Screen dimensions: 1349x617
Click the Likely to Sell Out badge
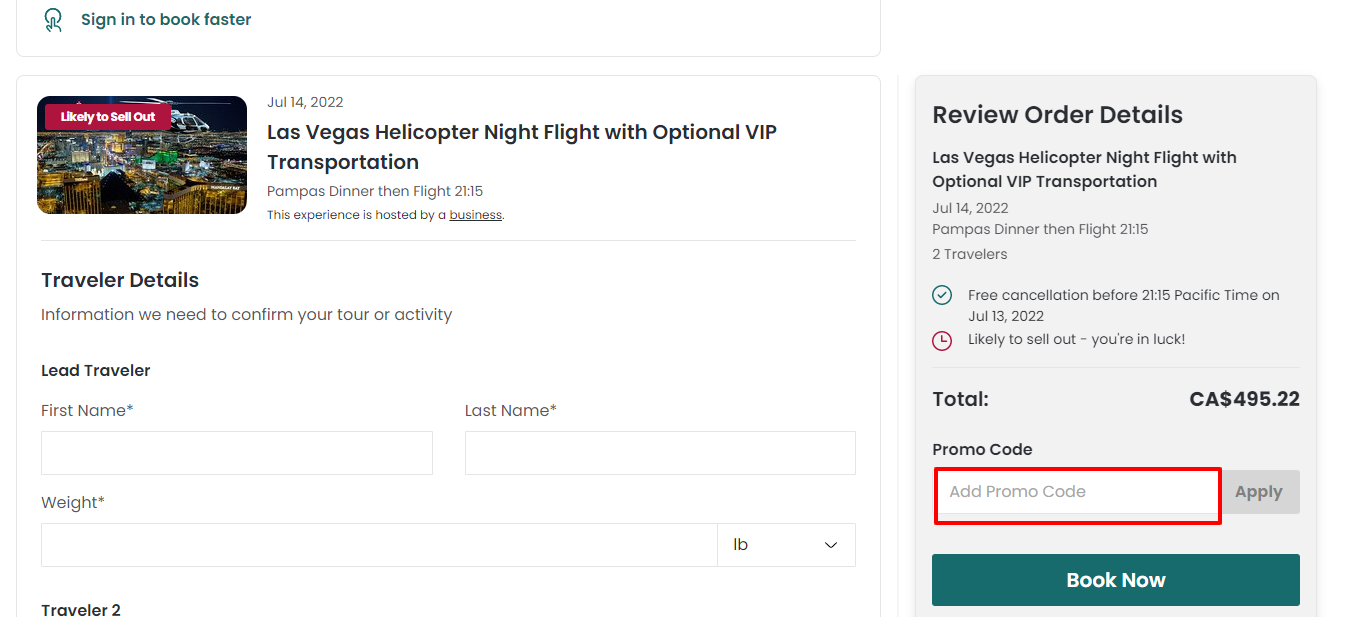[108, 117]
